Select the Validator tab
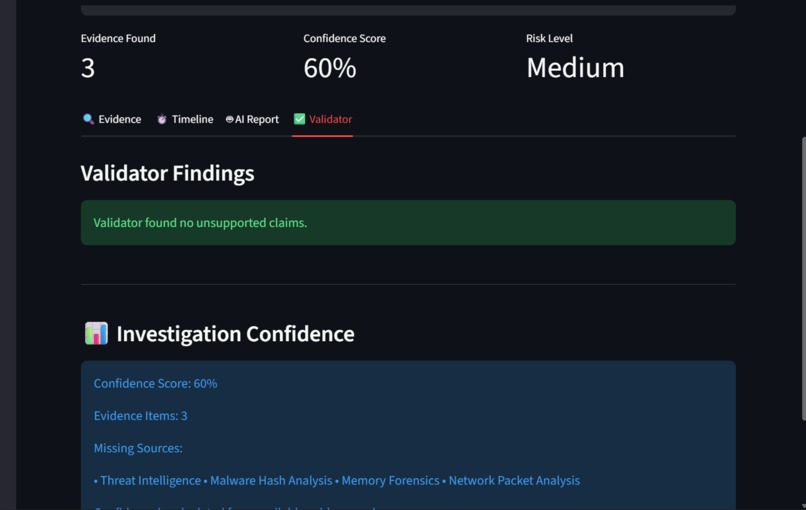This screenshot has height=510, width=806. [x=322, y=119]
